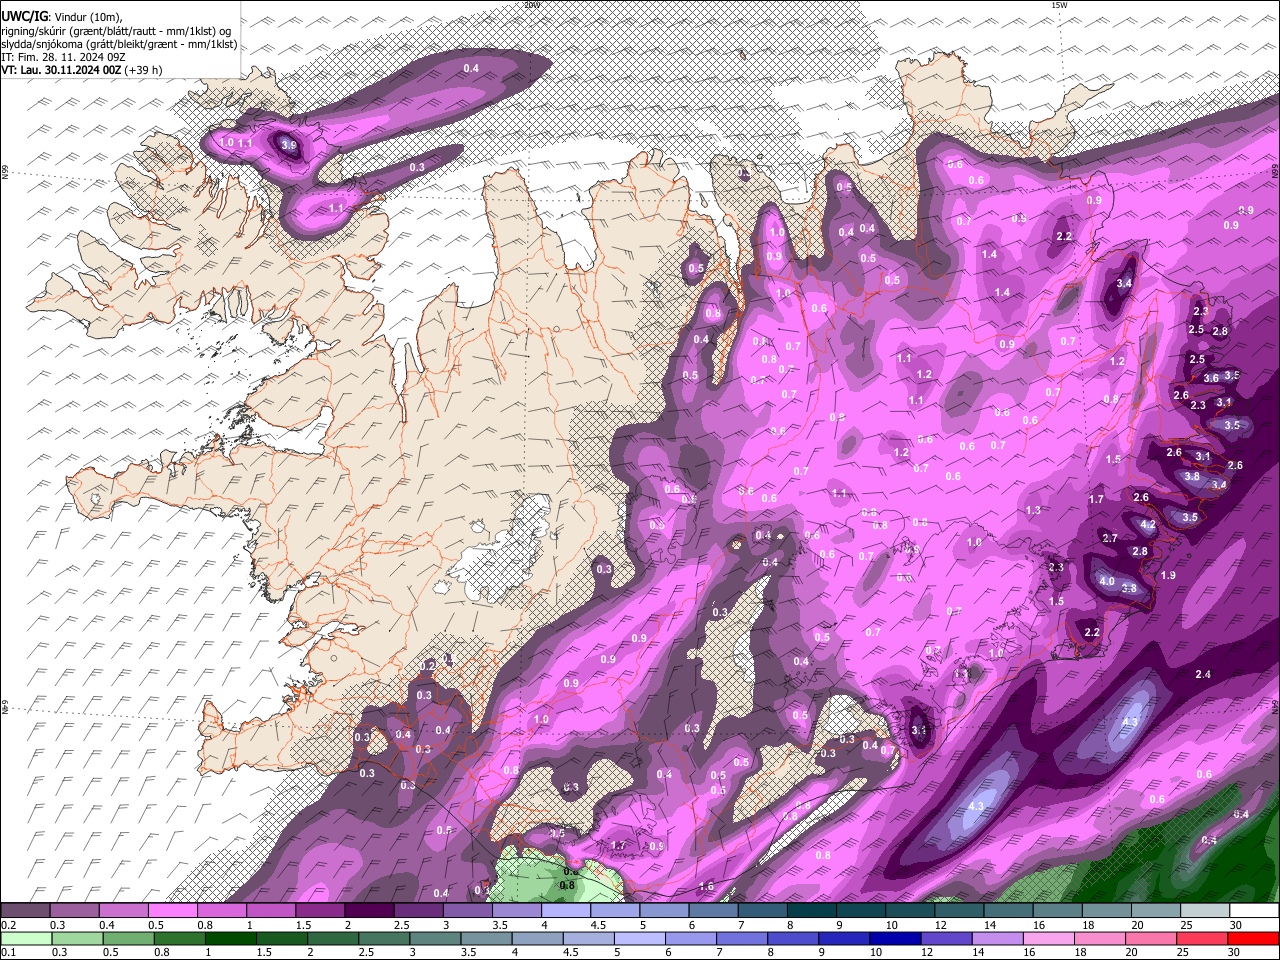The height and width of the screenshot is (960, 1280).
Task: Pick upper legend swatch starting at 4
Action: [x=566, y=911]
